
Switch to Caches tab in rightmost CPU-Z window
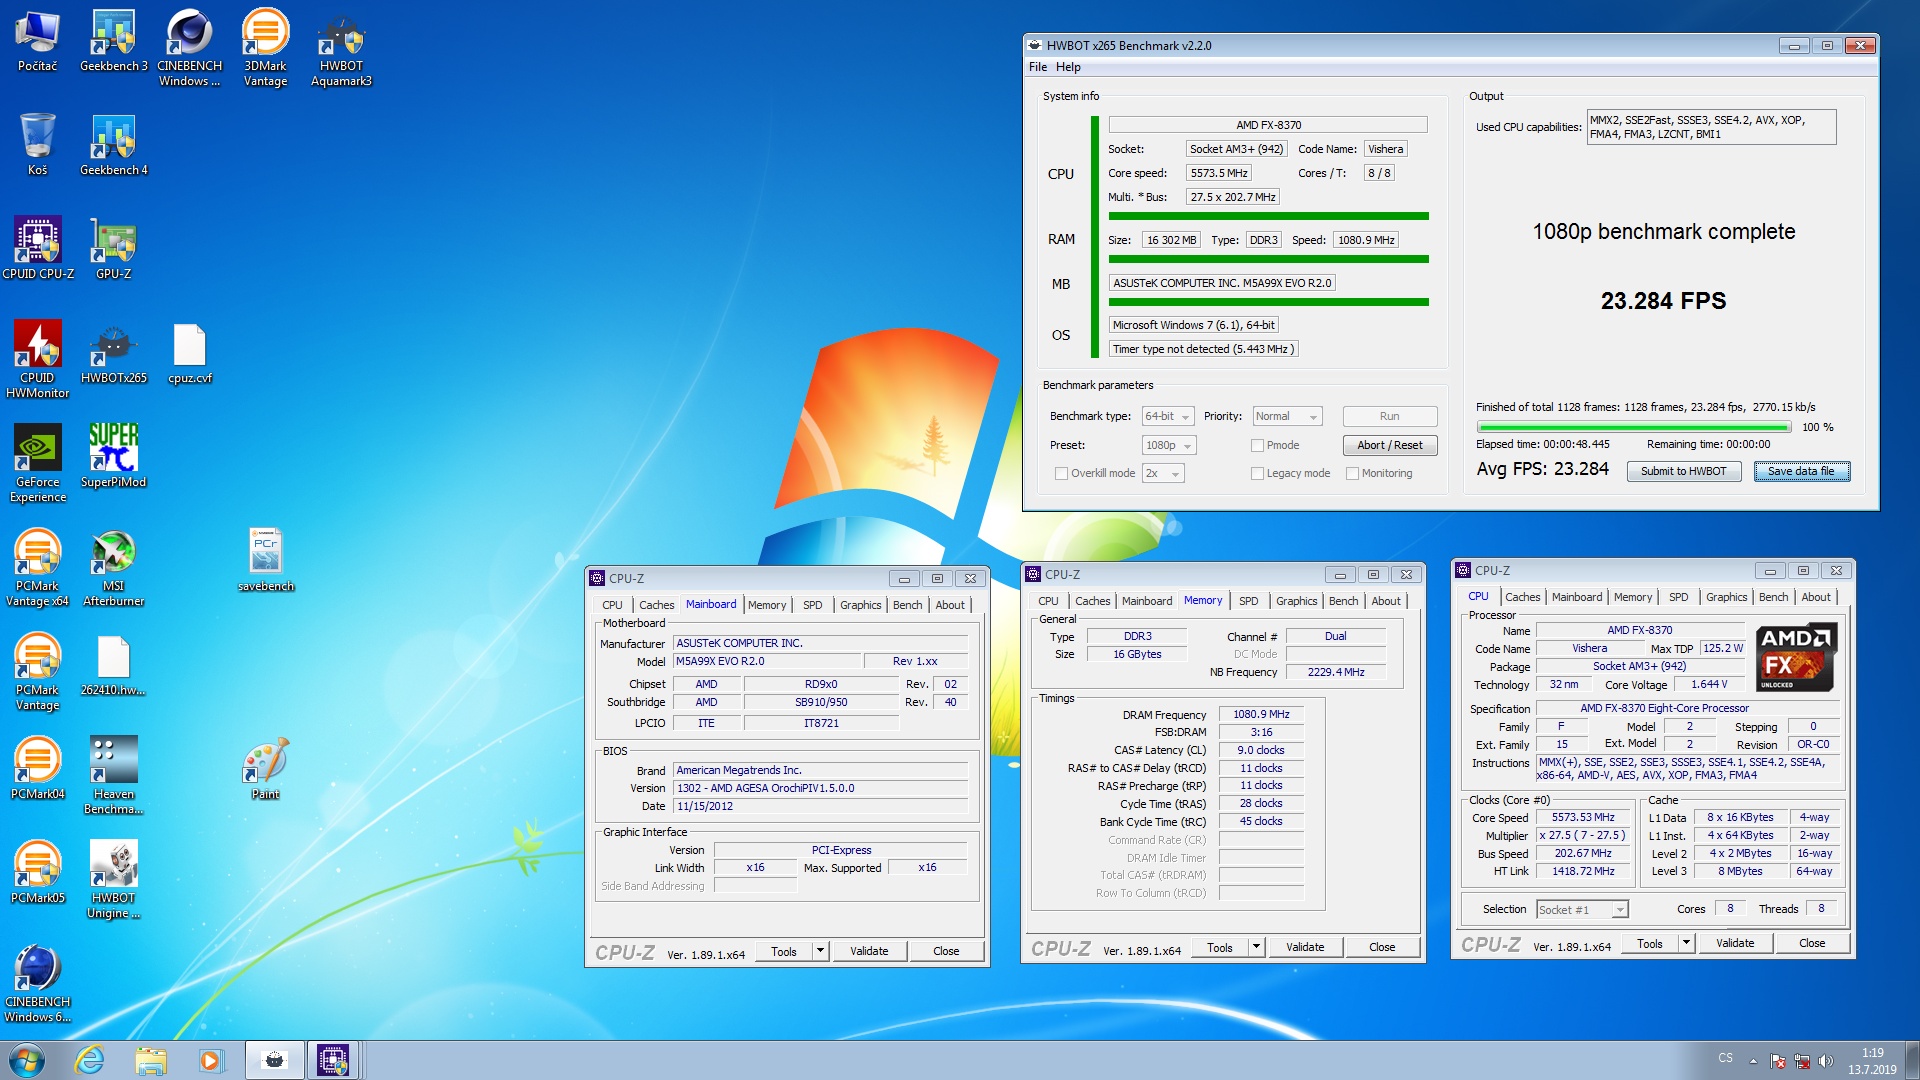[1522, 597]
